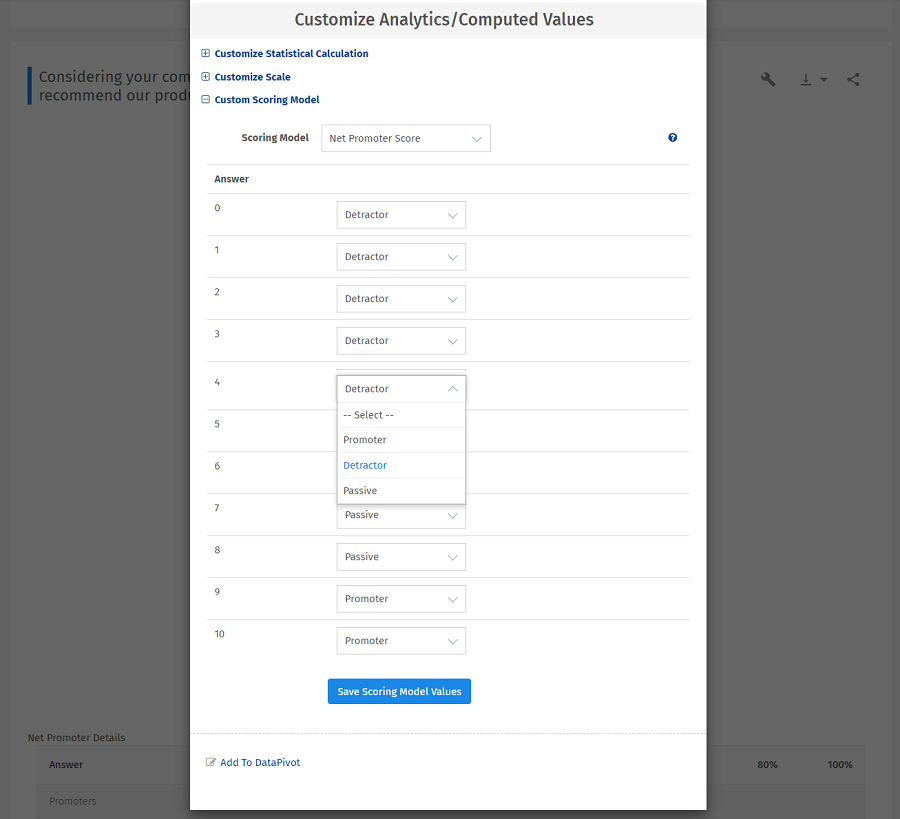Collapse Custom Scoring Model with the minus icon

(206, 100)
